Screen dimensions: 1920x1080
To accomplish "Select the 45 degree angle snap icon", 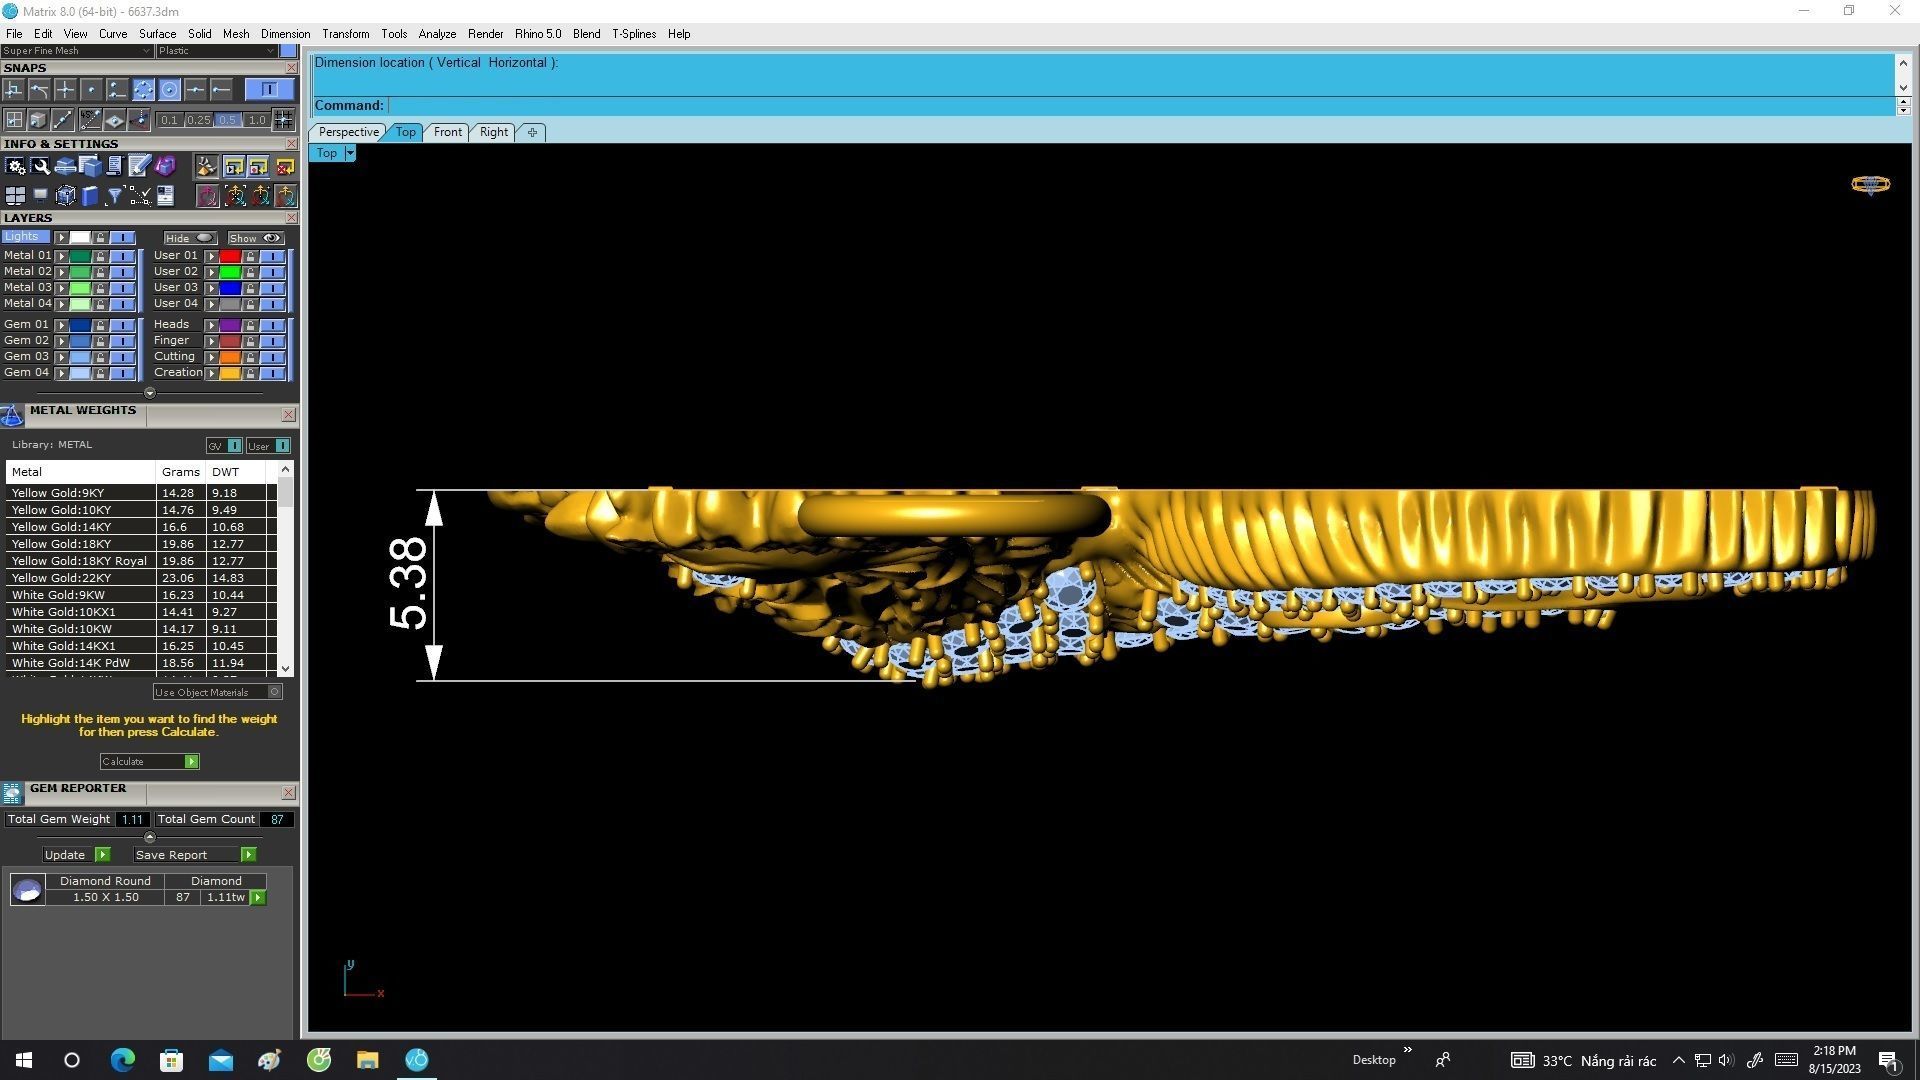I will click(x=90, y=120).
